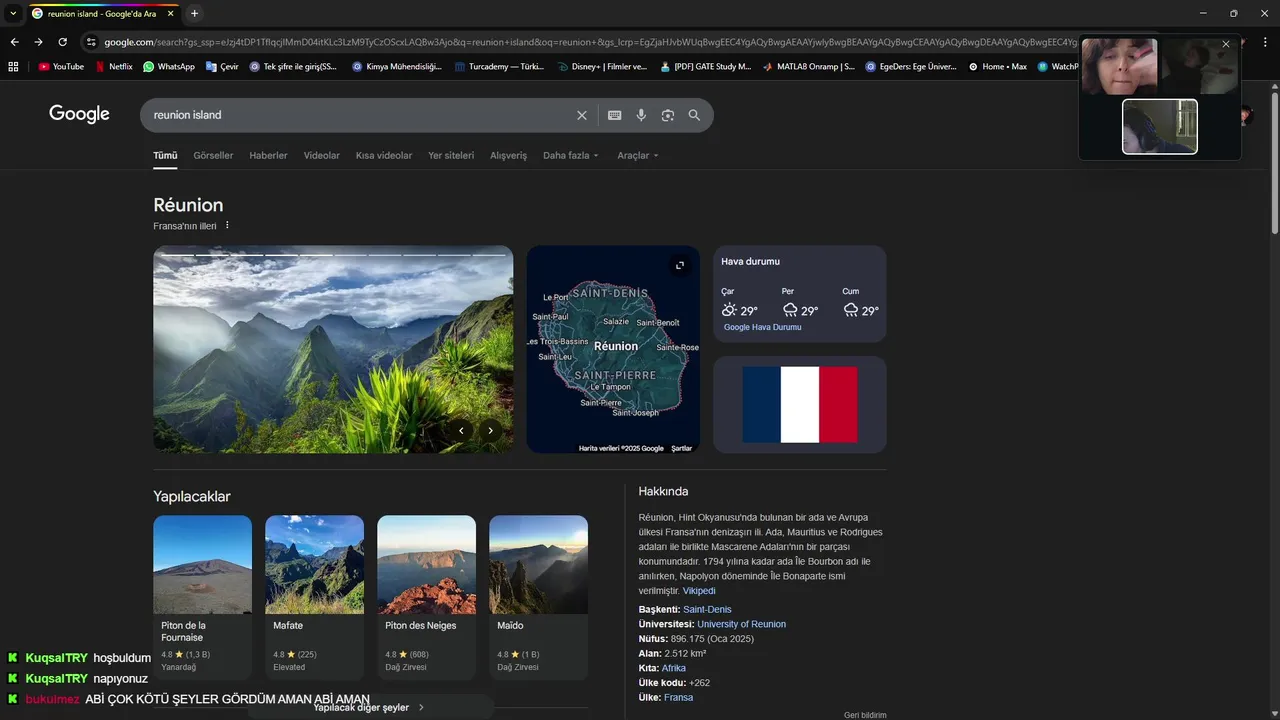
Task: Click the Réunion mountain landscape photo
Action: (x=333, y=349)
